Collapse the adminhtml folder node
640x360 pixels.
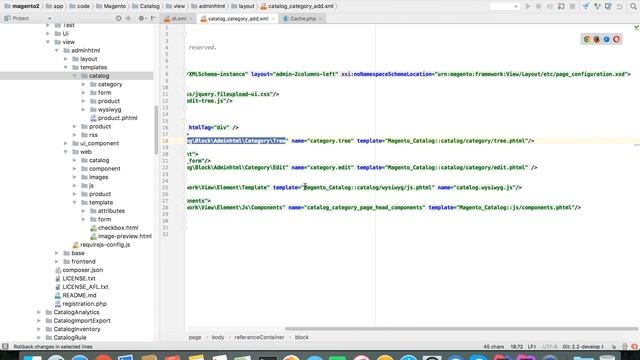point(57,51)
